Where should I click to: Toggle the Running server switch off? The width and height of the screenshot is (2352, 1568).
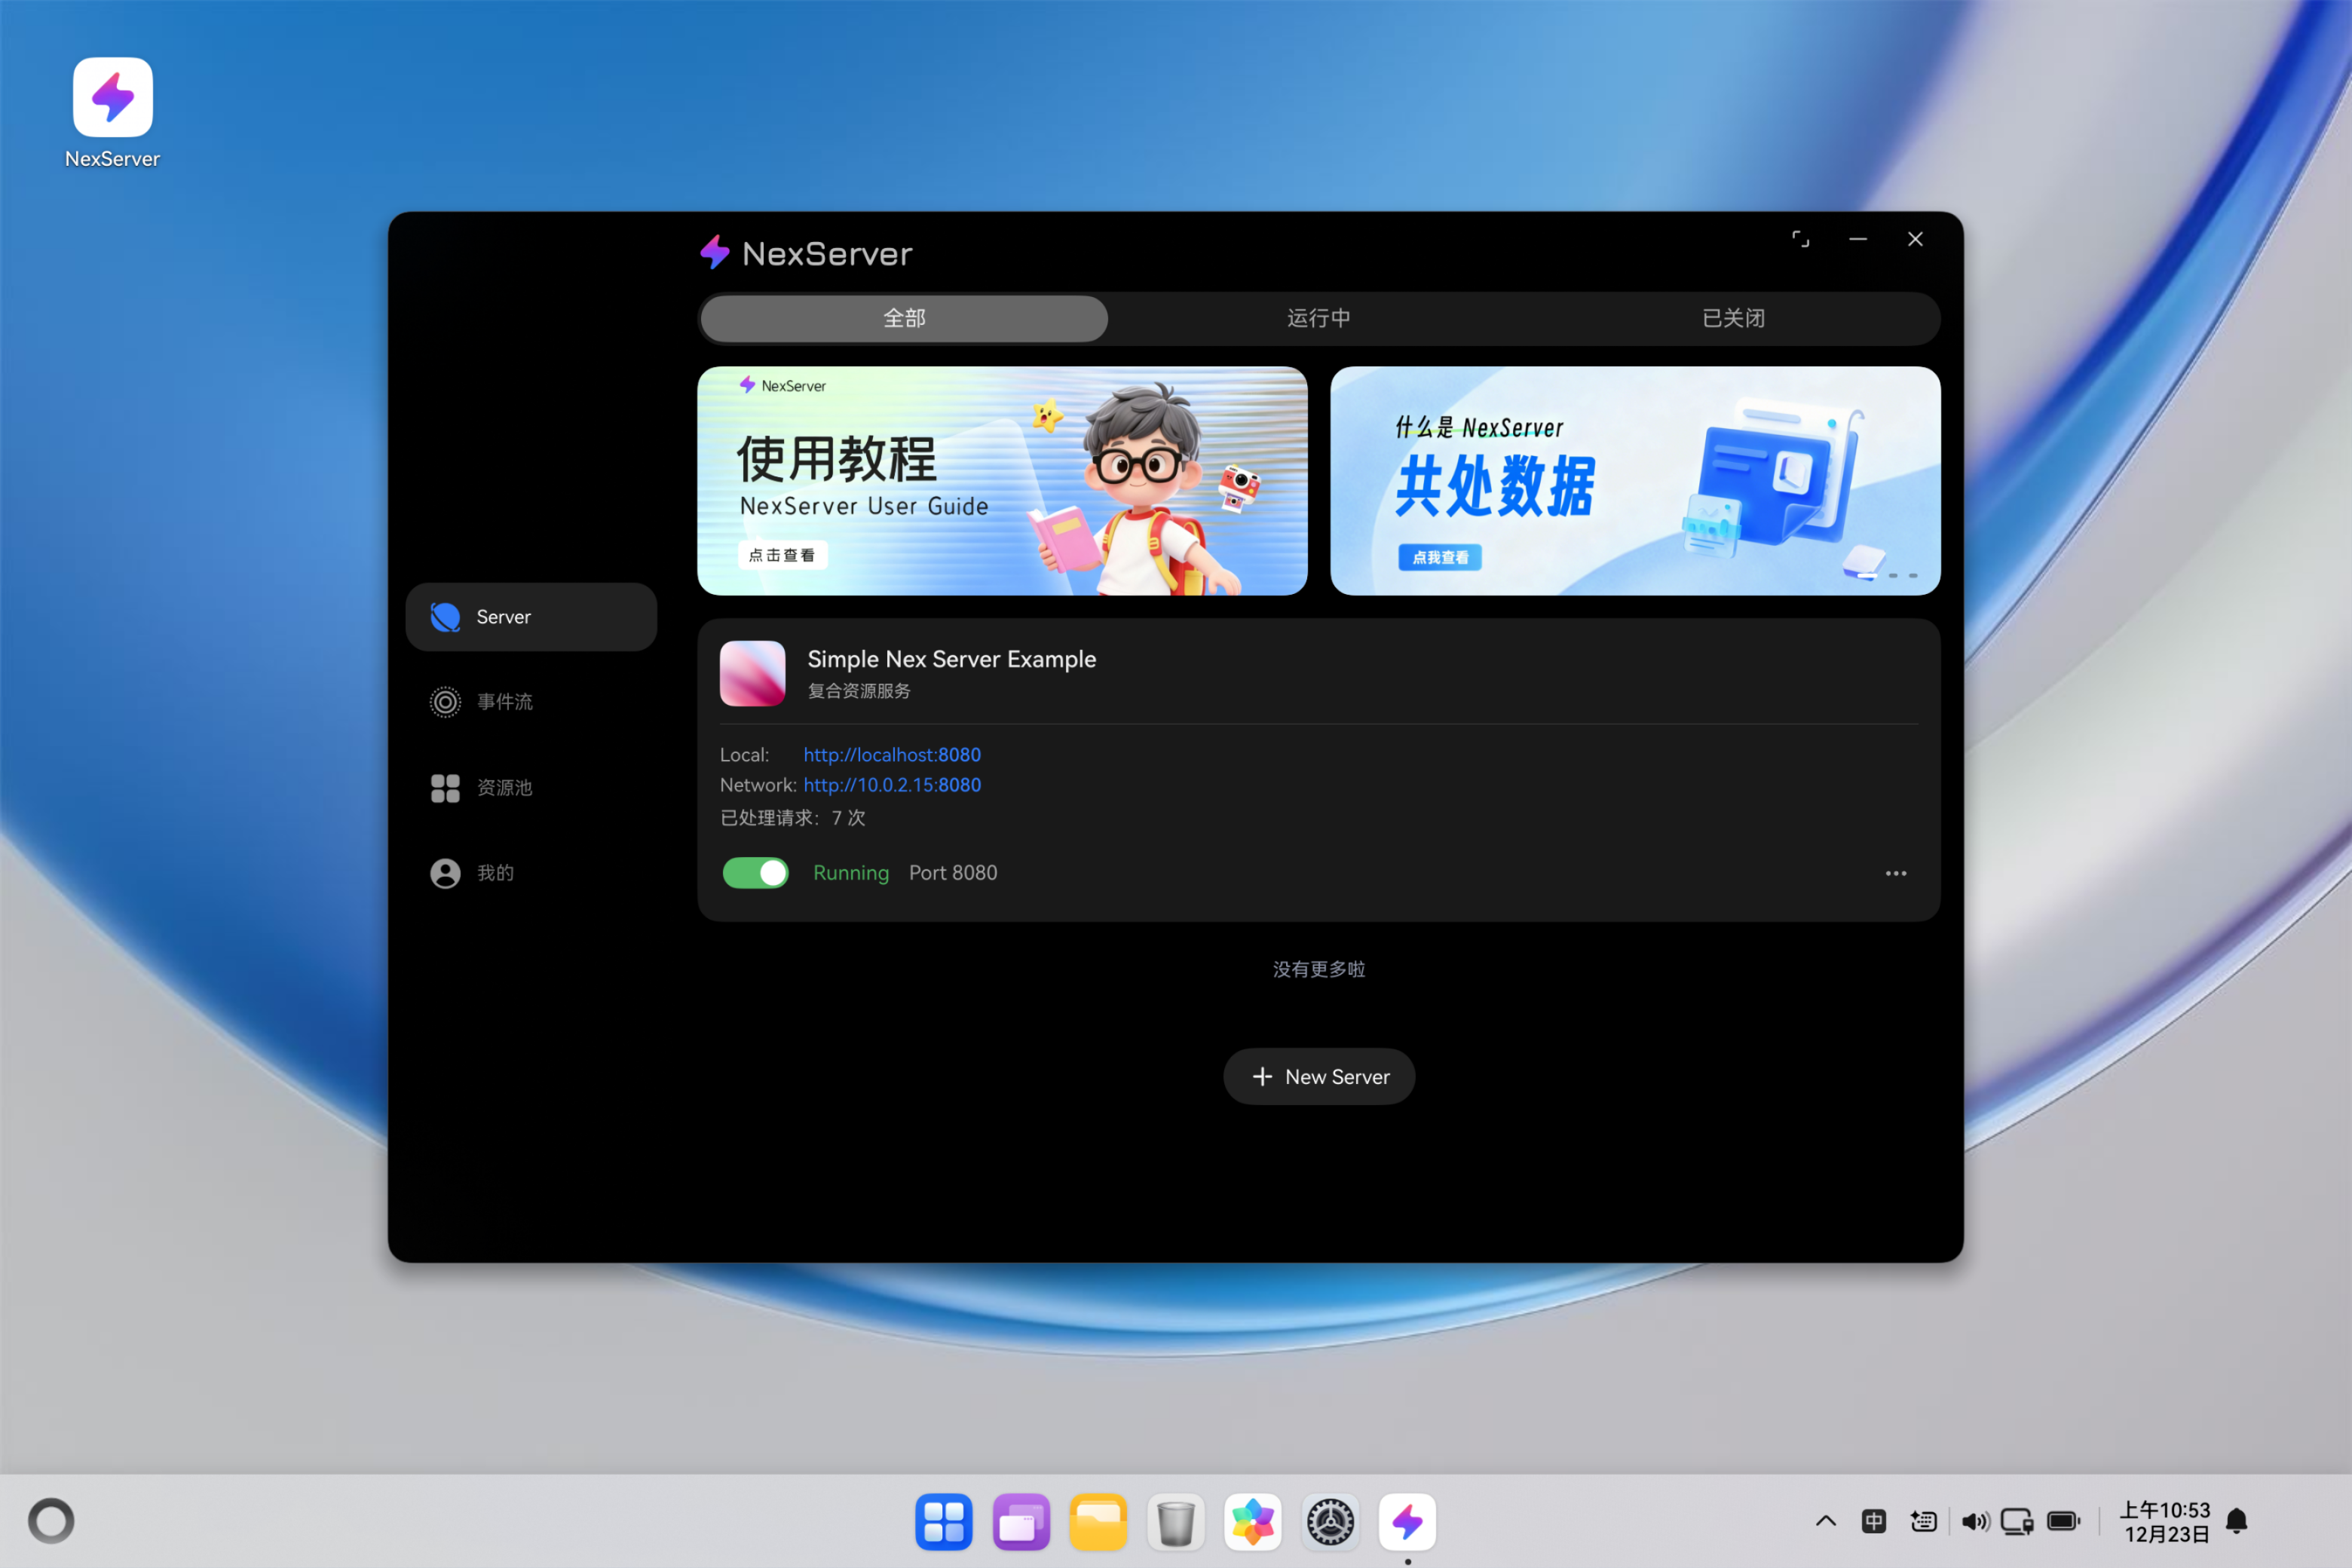pos(756,873)
